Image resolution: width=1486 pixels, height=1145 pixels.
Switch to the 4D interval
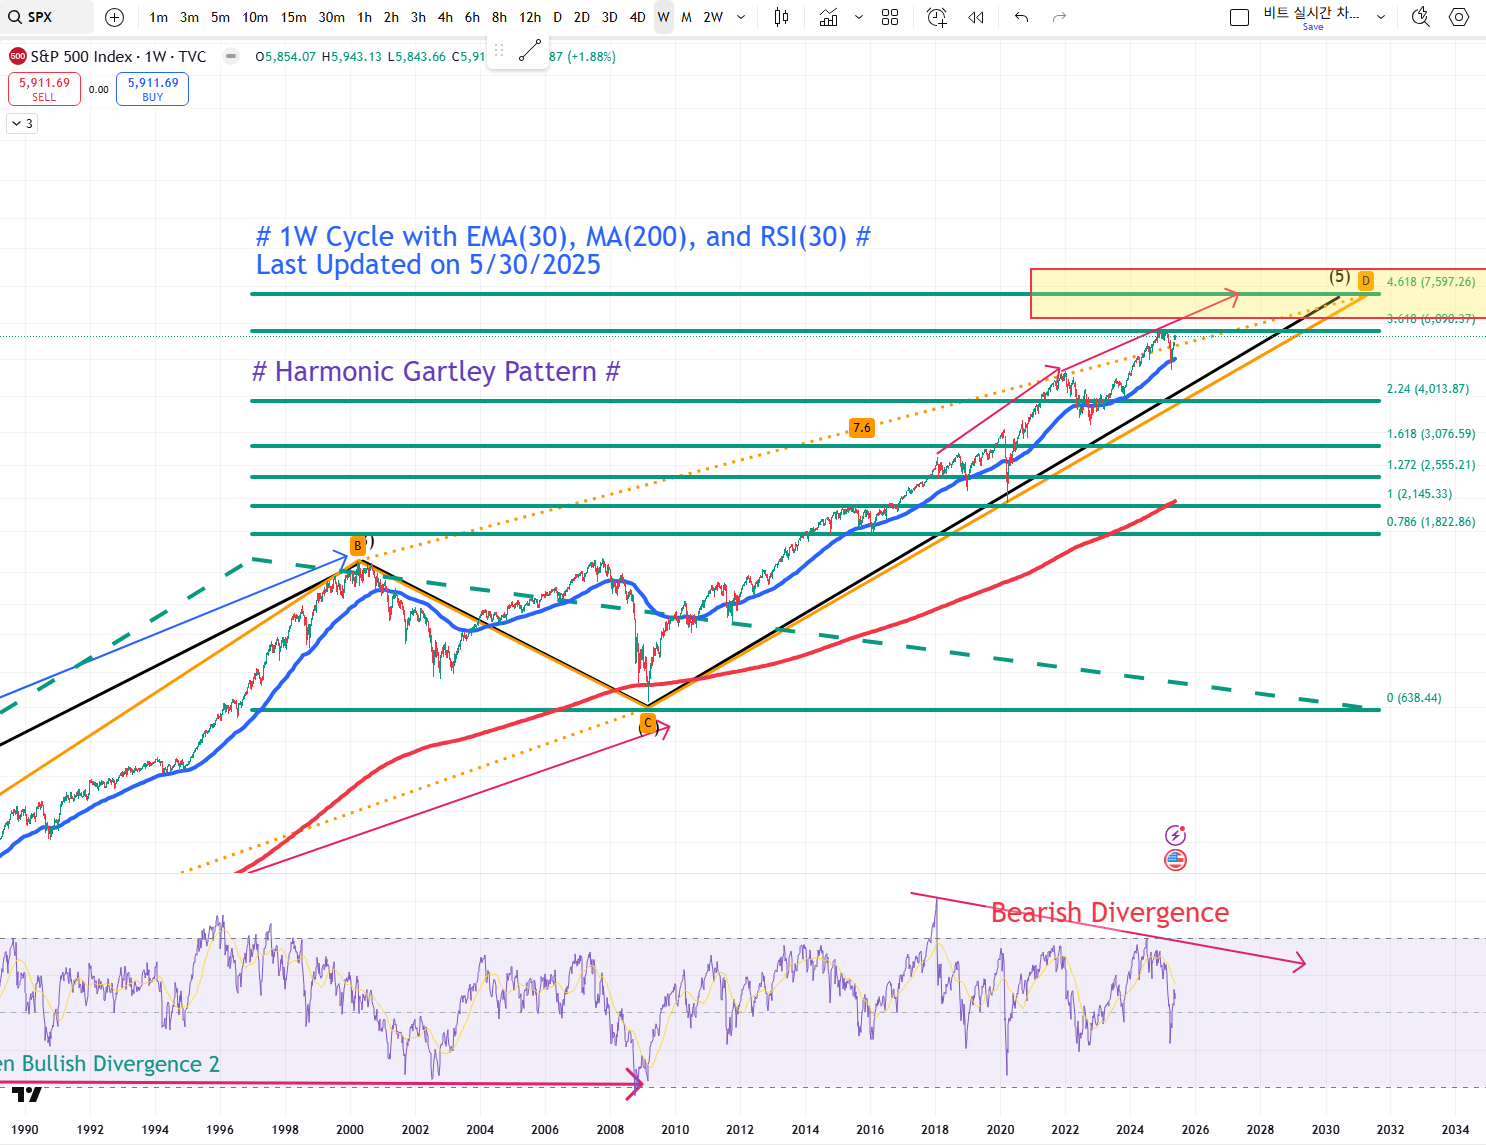pyautogui.click(x=637, y=17)
